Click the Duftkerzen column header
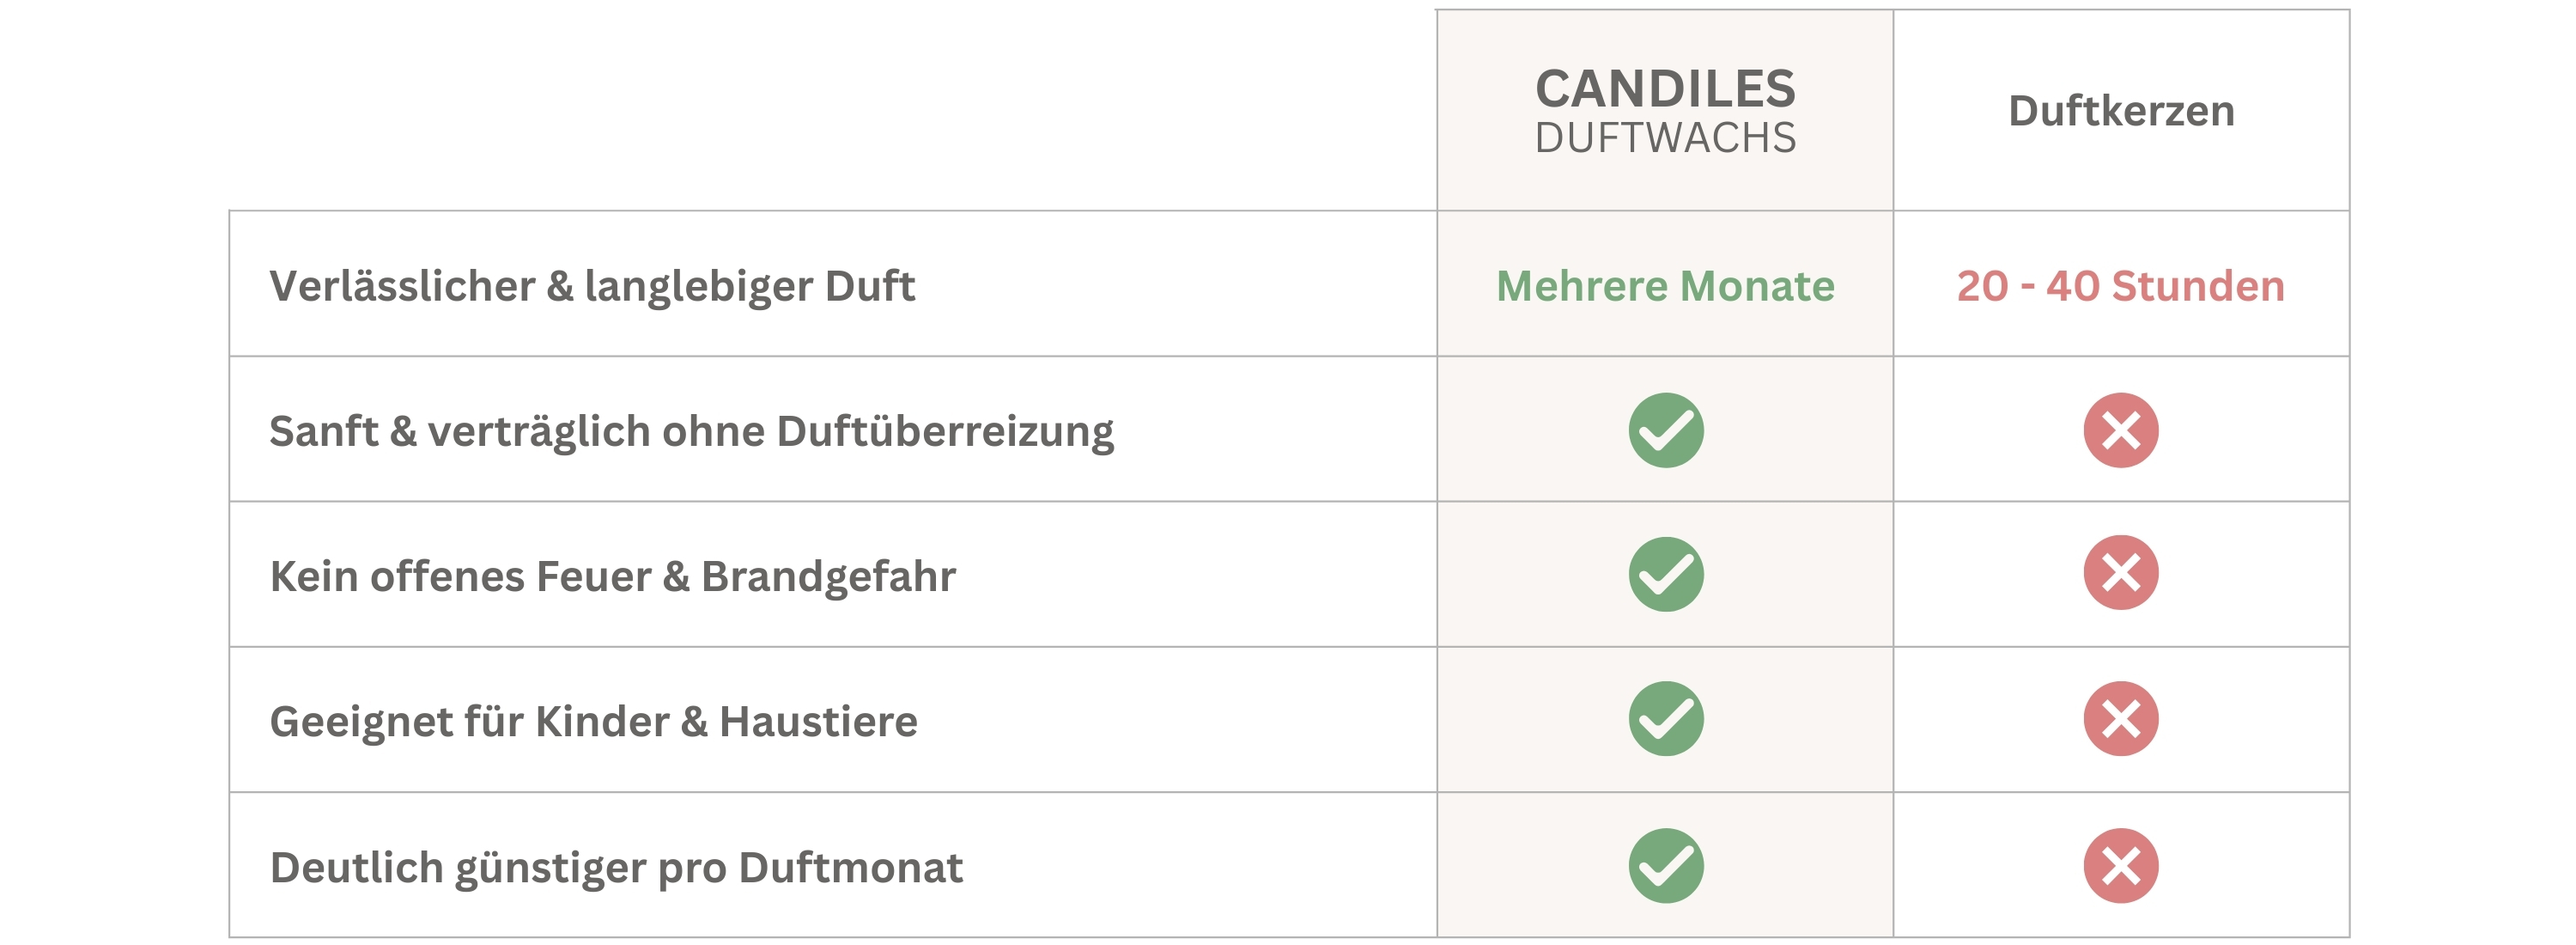This screenshot has width=2576, height=945. (x=2120, y=111)
